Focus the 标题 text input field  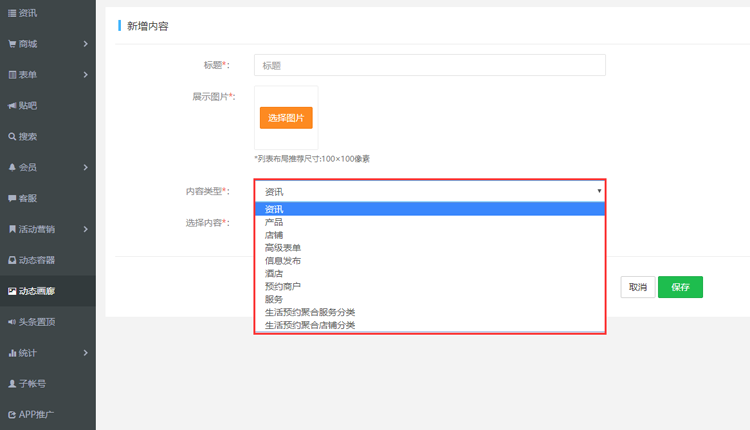pyautogui.click(x=430, y=65)
